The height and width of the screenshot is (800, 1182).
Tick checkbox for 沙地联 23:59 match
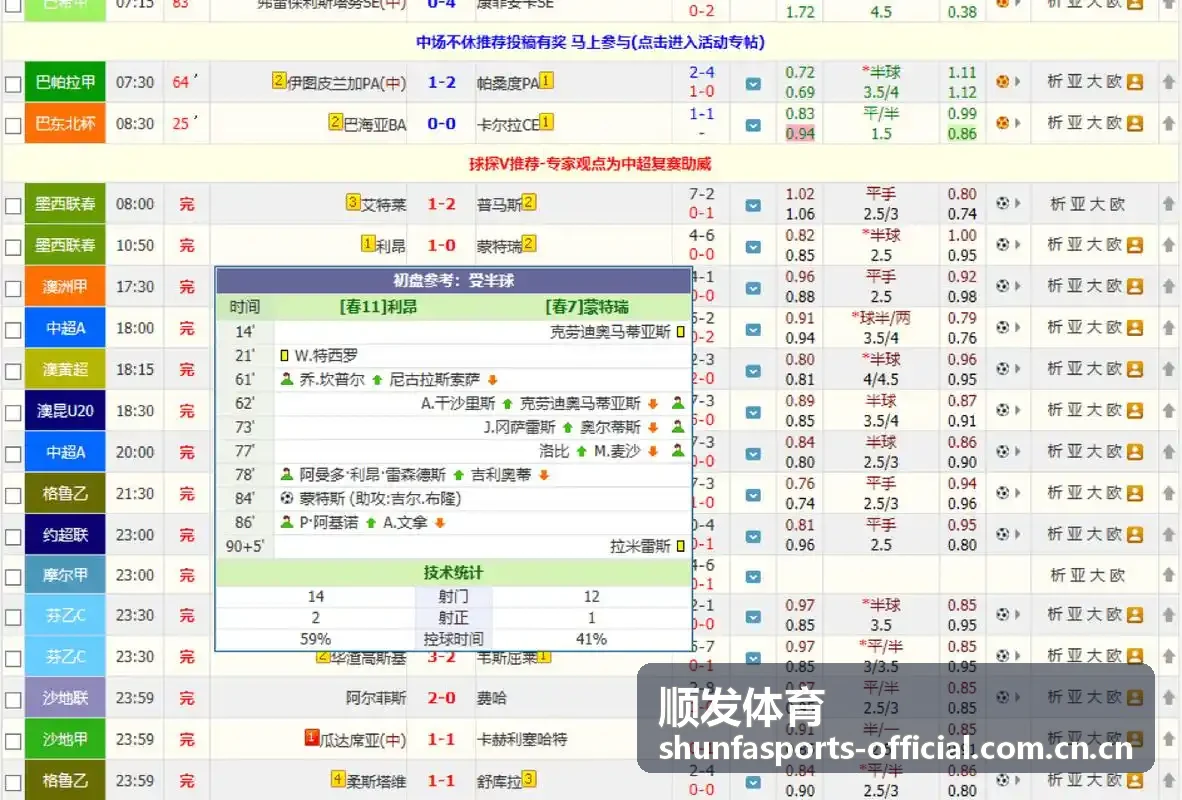pyautogui.click(x=13, y=699)
